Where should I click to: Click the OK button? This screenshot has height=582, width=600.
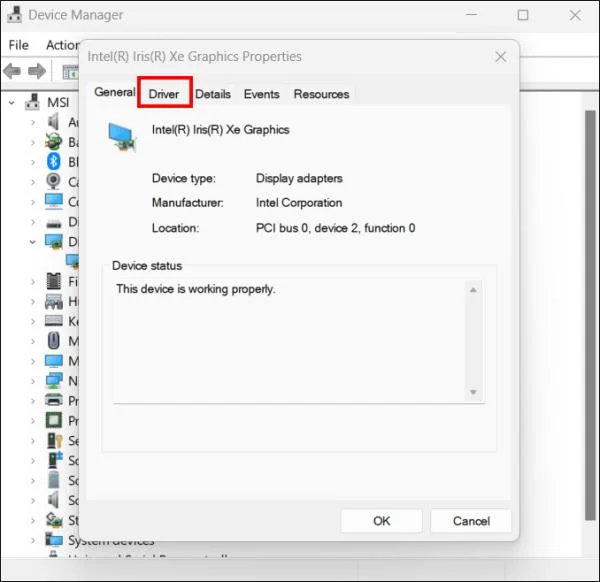click(x=382, y=521)
